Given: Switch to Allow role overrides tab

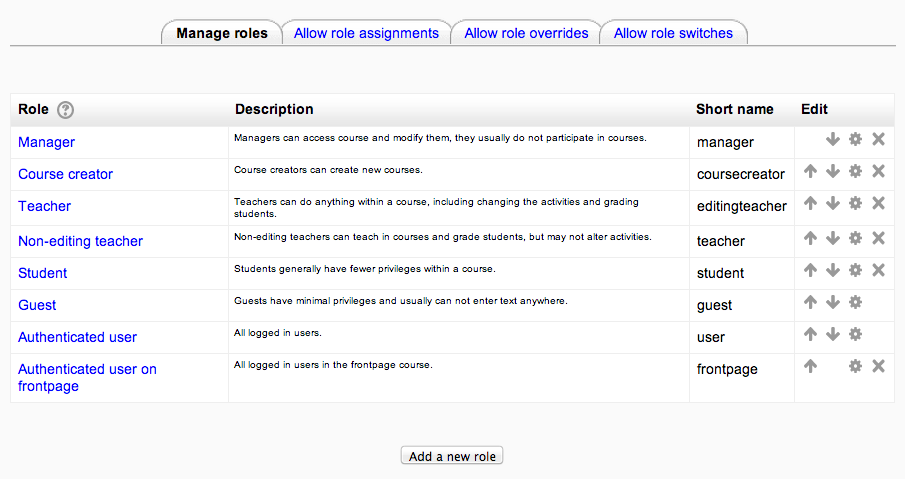Looking at the screenshot, I should pos(526,33).
